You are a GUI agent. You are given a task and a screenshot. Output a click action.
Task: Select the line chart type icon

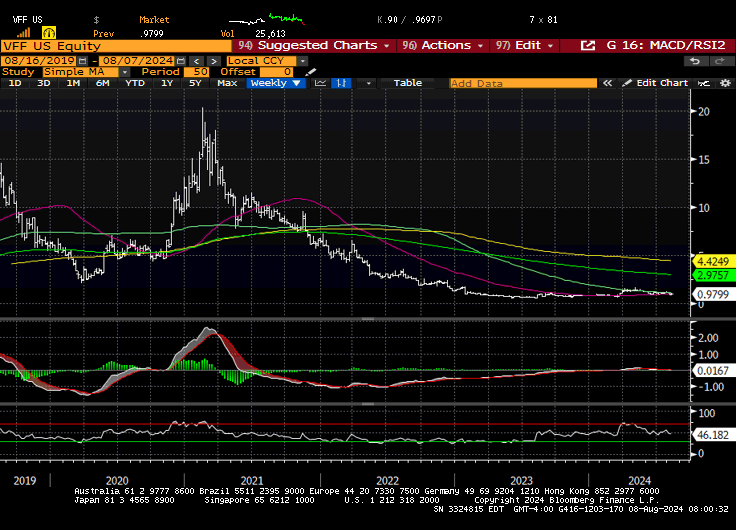pos(320,83)
